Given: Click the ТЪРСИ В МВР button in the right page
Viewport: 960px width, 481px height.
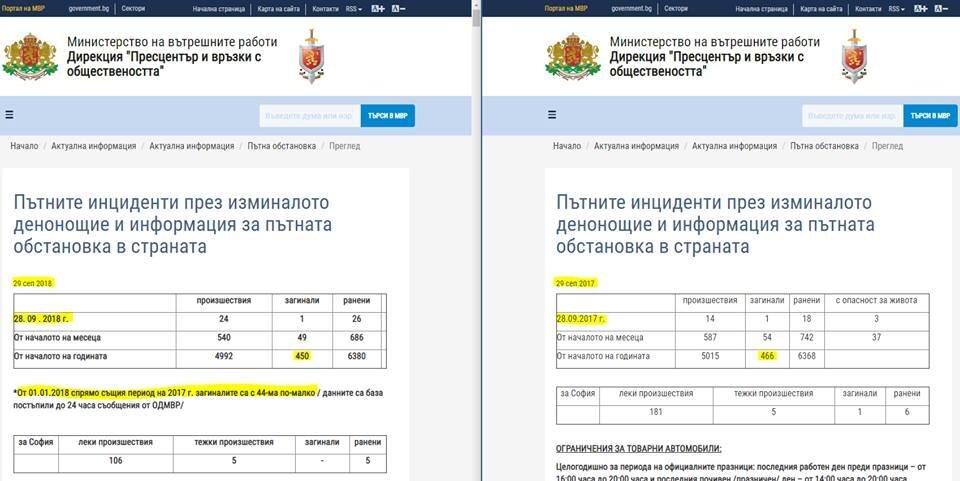Looking at the screenshot, I should click(931, 116).
